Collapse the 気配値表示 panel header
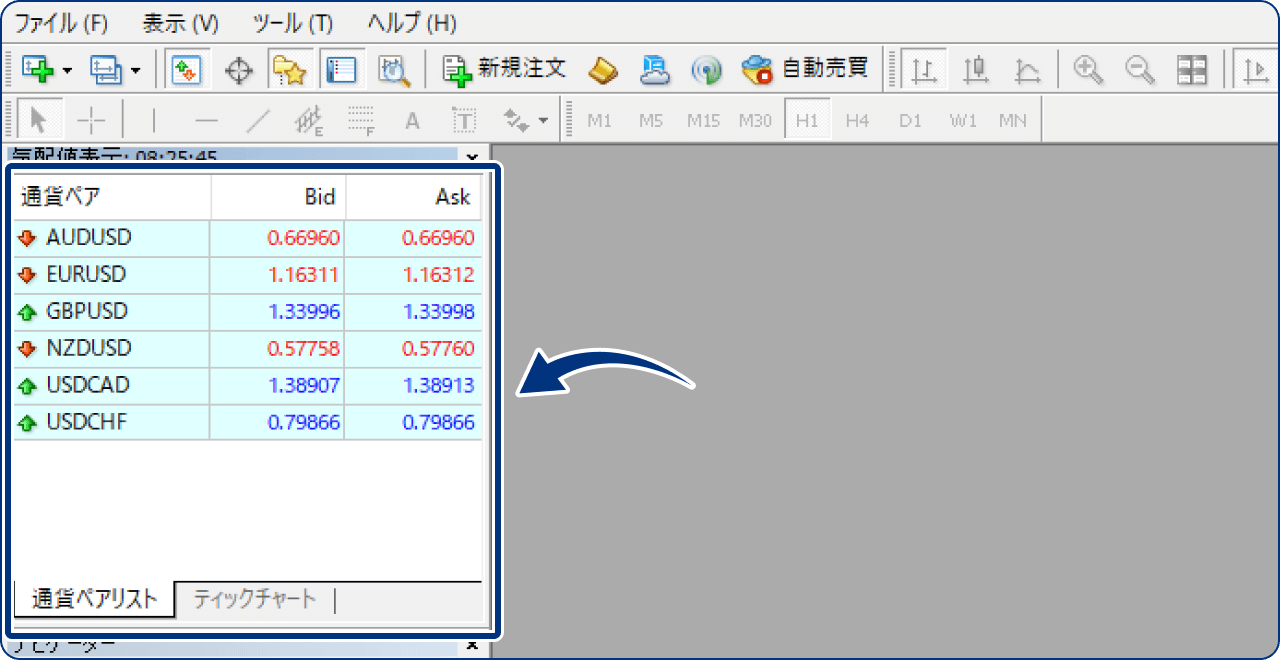1280x660 pixels. pyautogui.click(x=471, y=158)
